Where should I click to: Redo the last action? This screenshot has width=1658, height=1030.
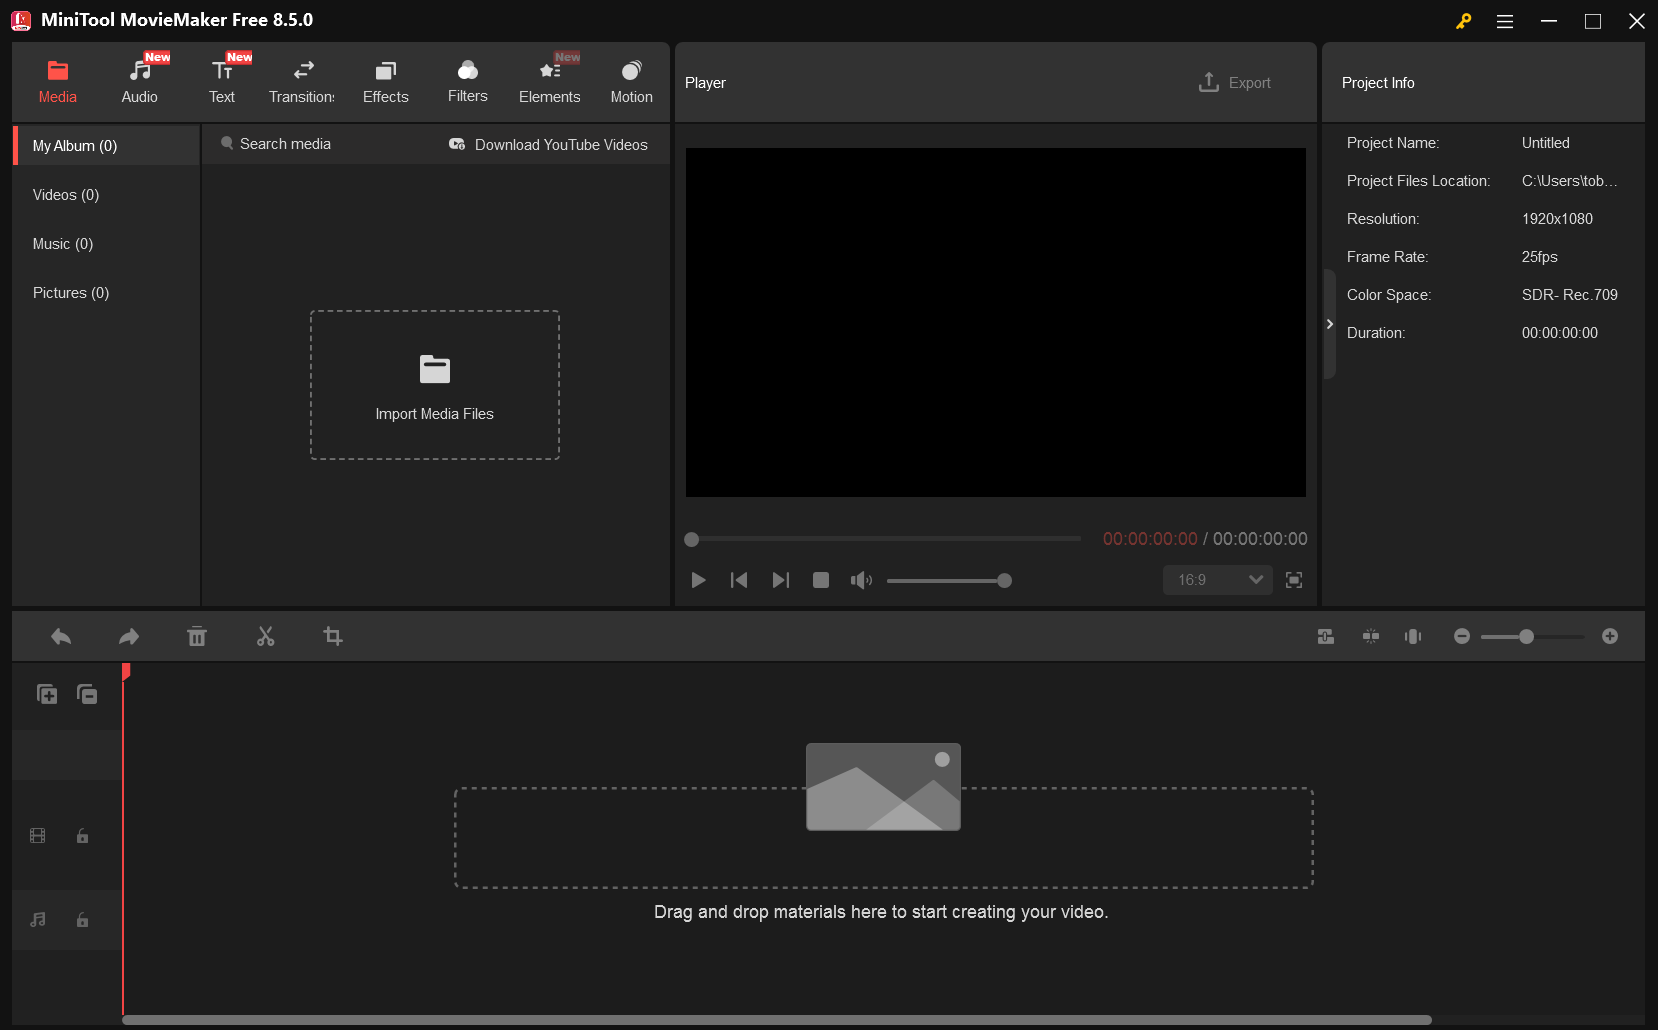click(128, 636)
